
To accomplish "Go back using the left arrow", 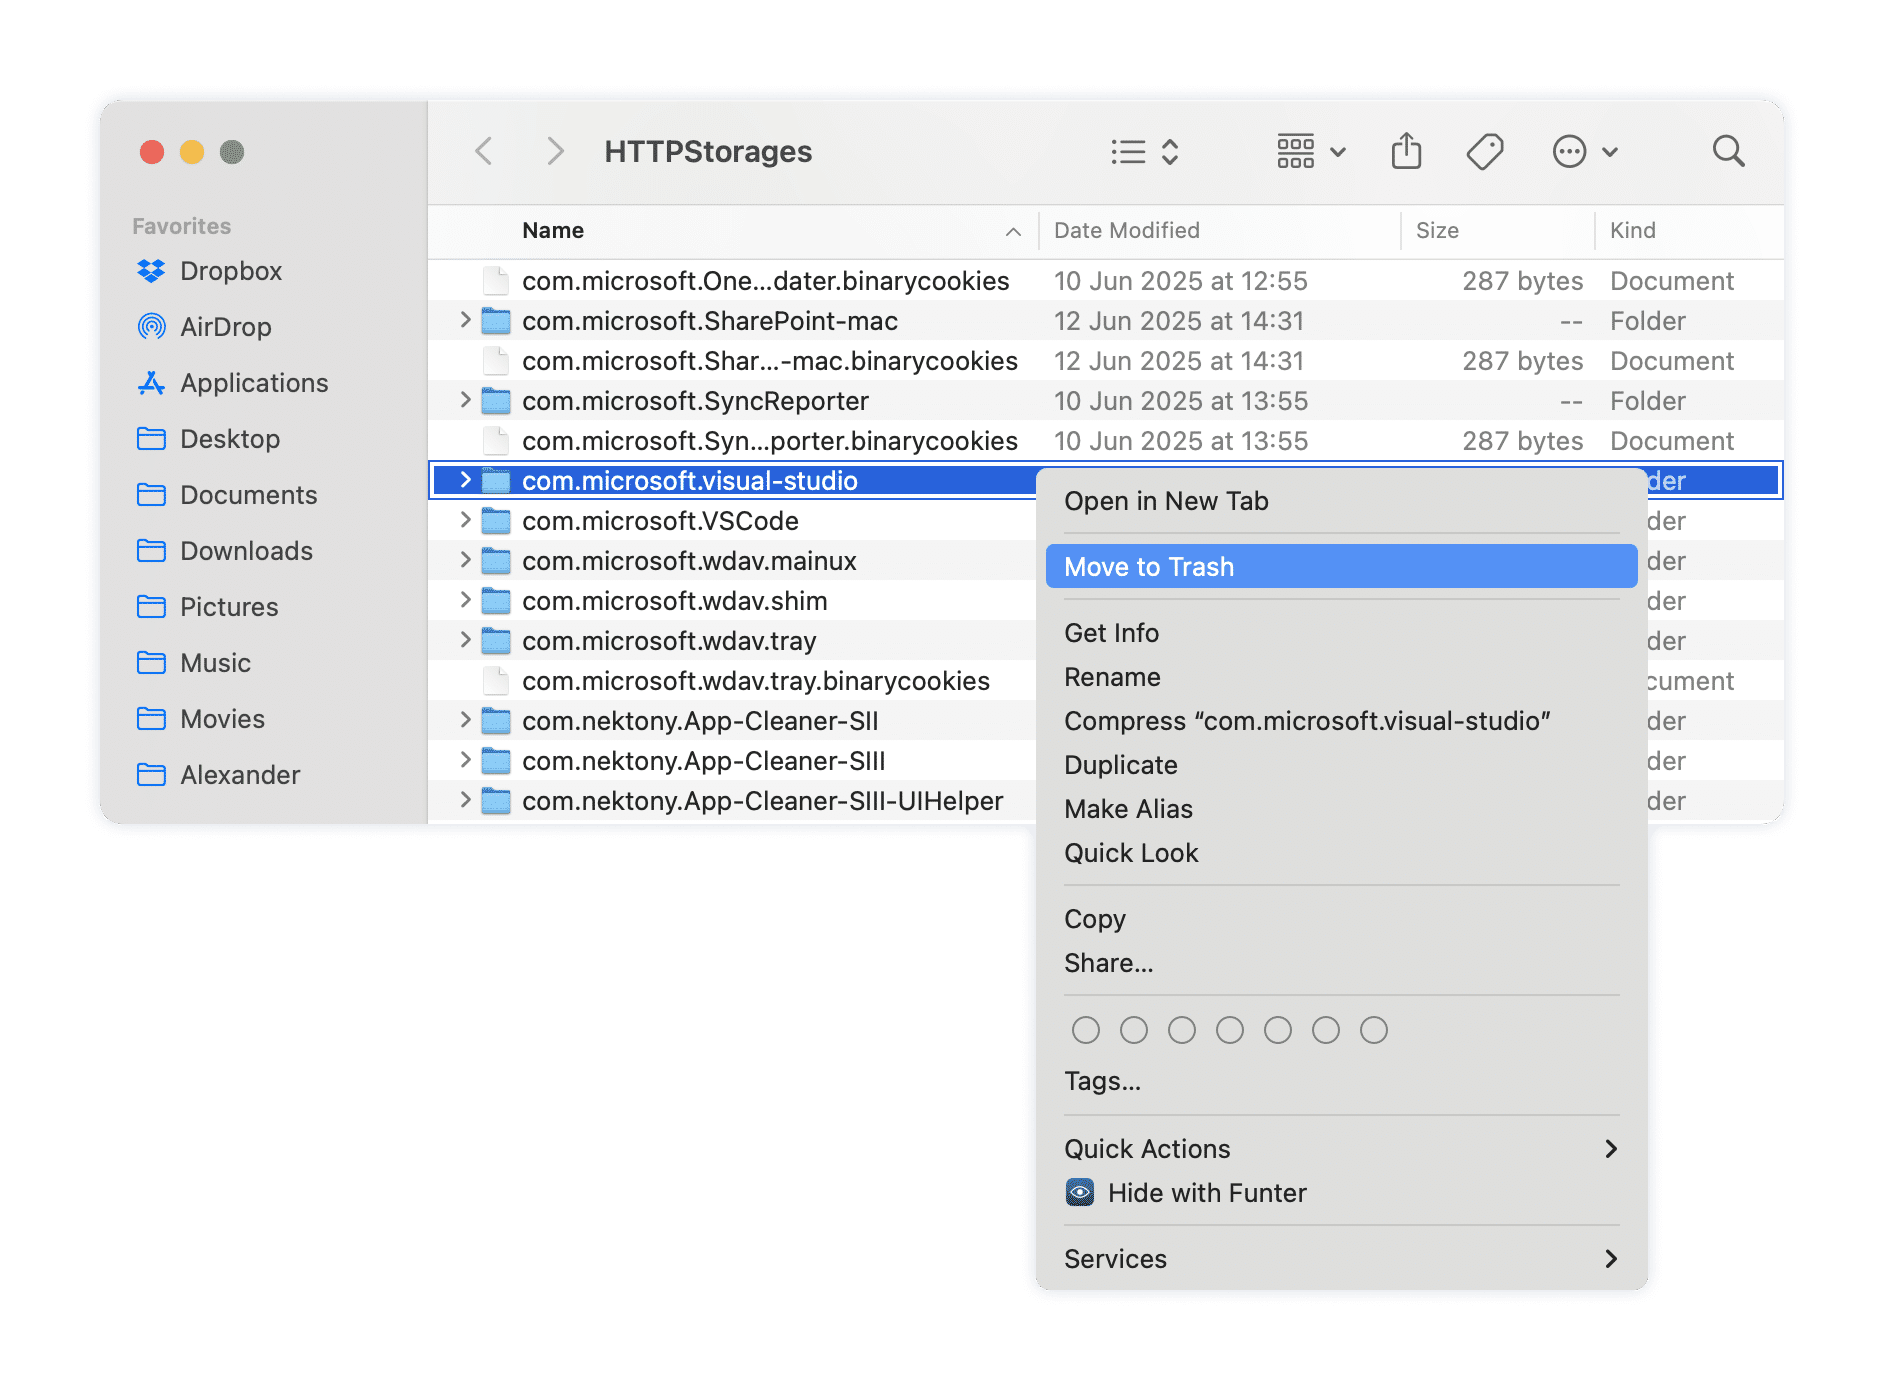I will coord(484,151).
